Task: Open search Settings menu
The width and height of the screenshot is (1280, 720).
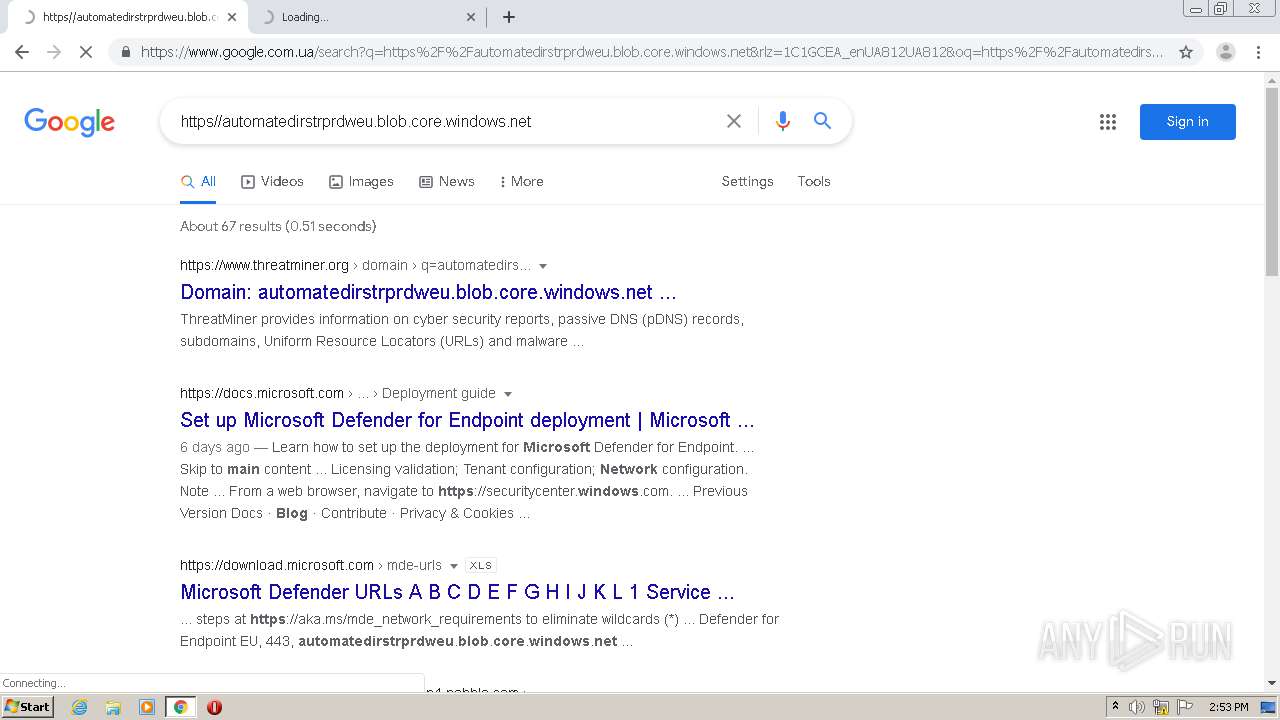Action: pos(747,182)
